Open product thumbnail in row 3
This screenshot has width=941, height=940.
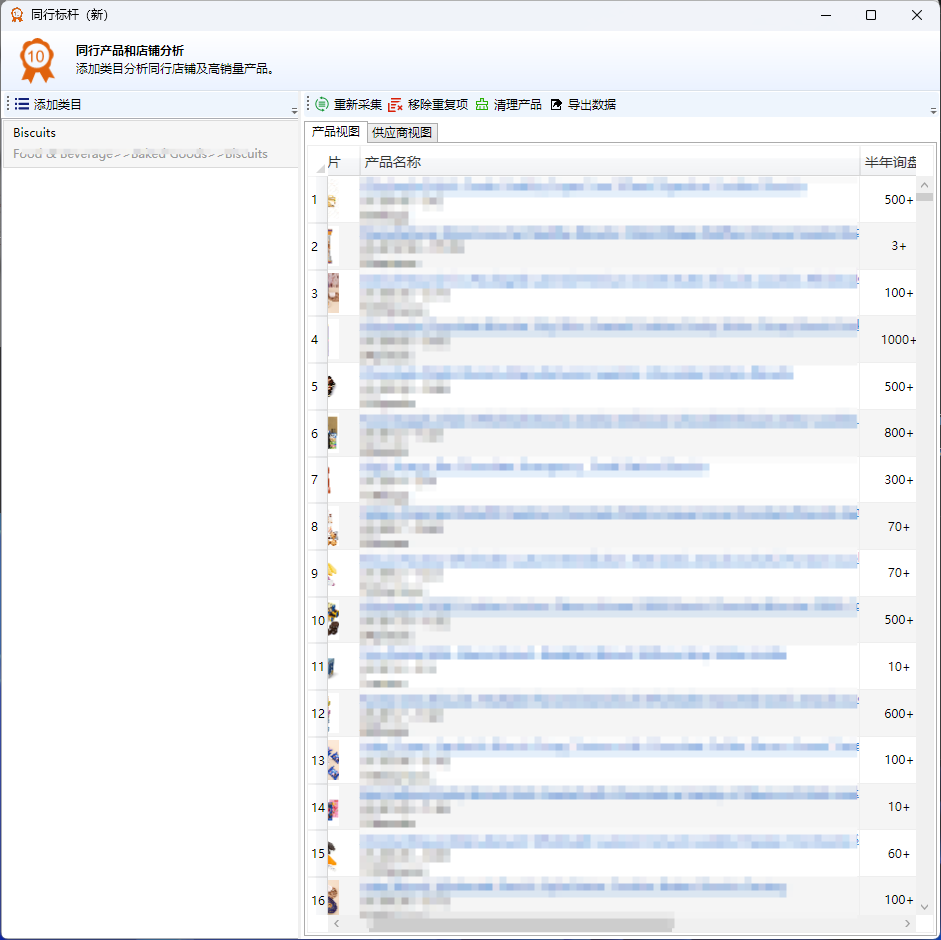point(333,293)
